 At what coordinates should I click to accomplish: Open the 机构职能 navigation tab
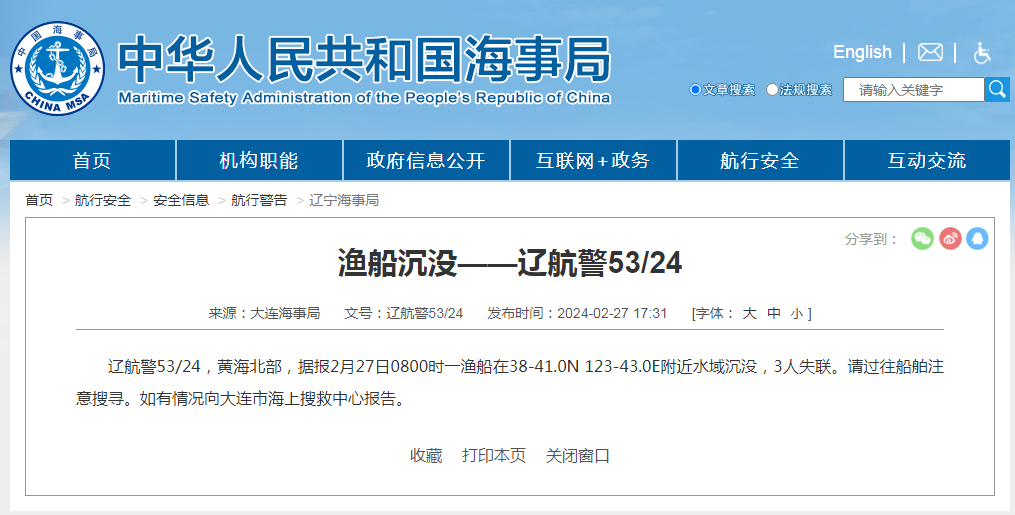tap(259, 160)
